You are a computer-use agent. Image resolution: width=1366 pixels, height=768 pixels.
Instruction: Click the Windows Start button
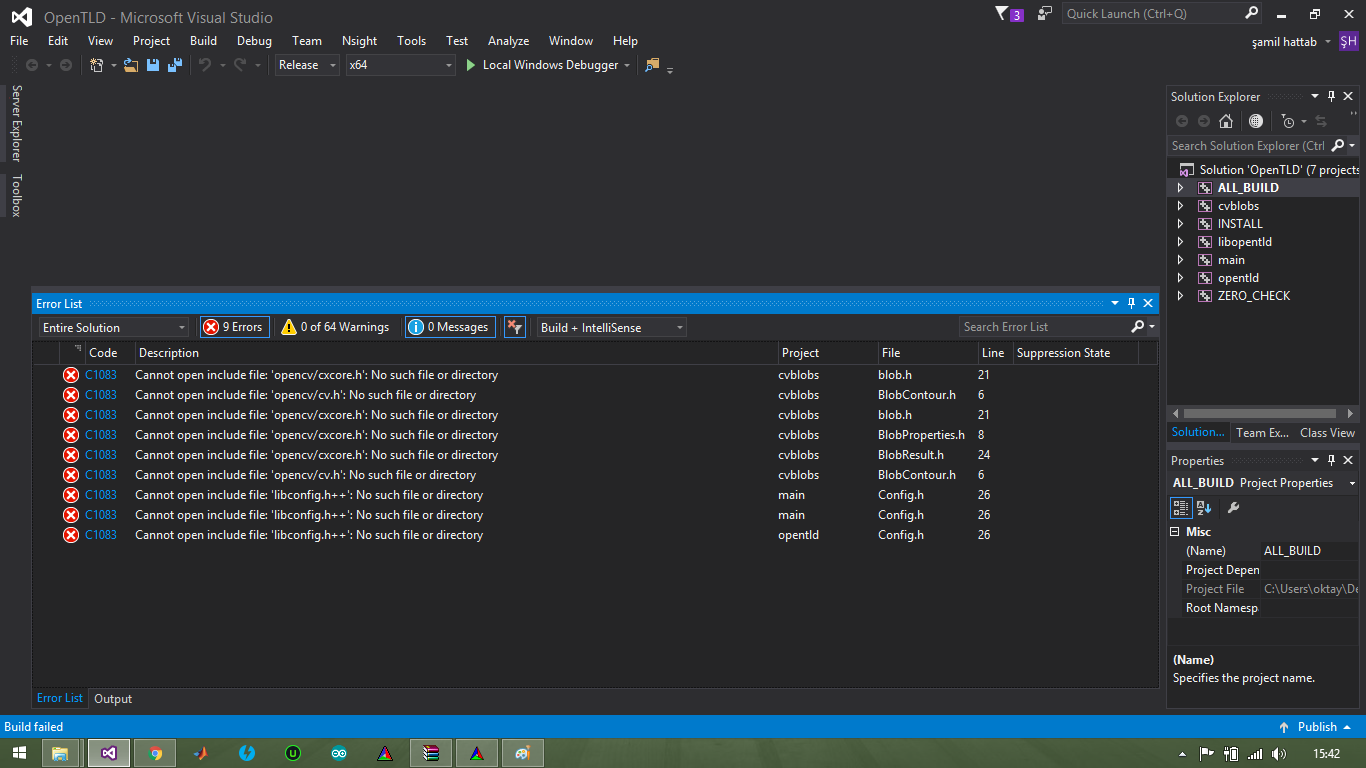point(19,754)
